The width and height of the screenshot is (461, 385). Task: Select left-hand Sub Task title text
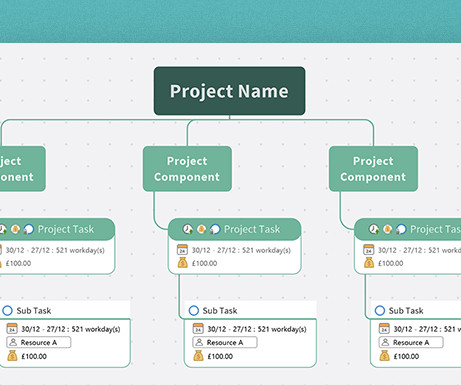tap(34, 311)
